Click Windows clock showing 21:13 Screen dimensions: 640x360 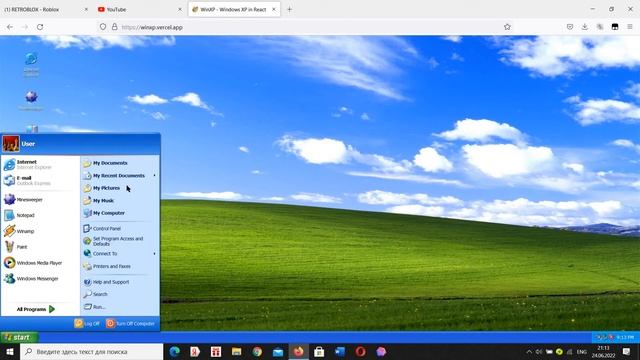(x=604, y=351)
